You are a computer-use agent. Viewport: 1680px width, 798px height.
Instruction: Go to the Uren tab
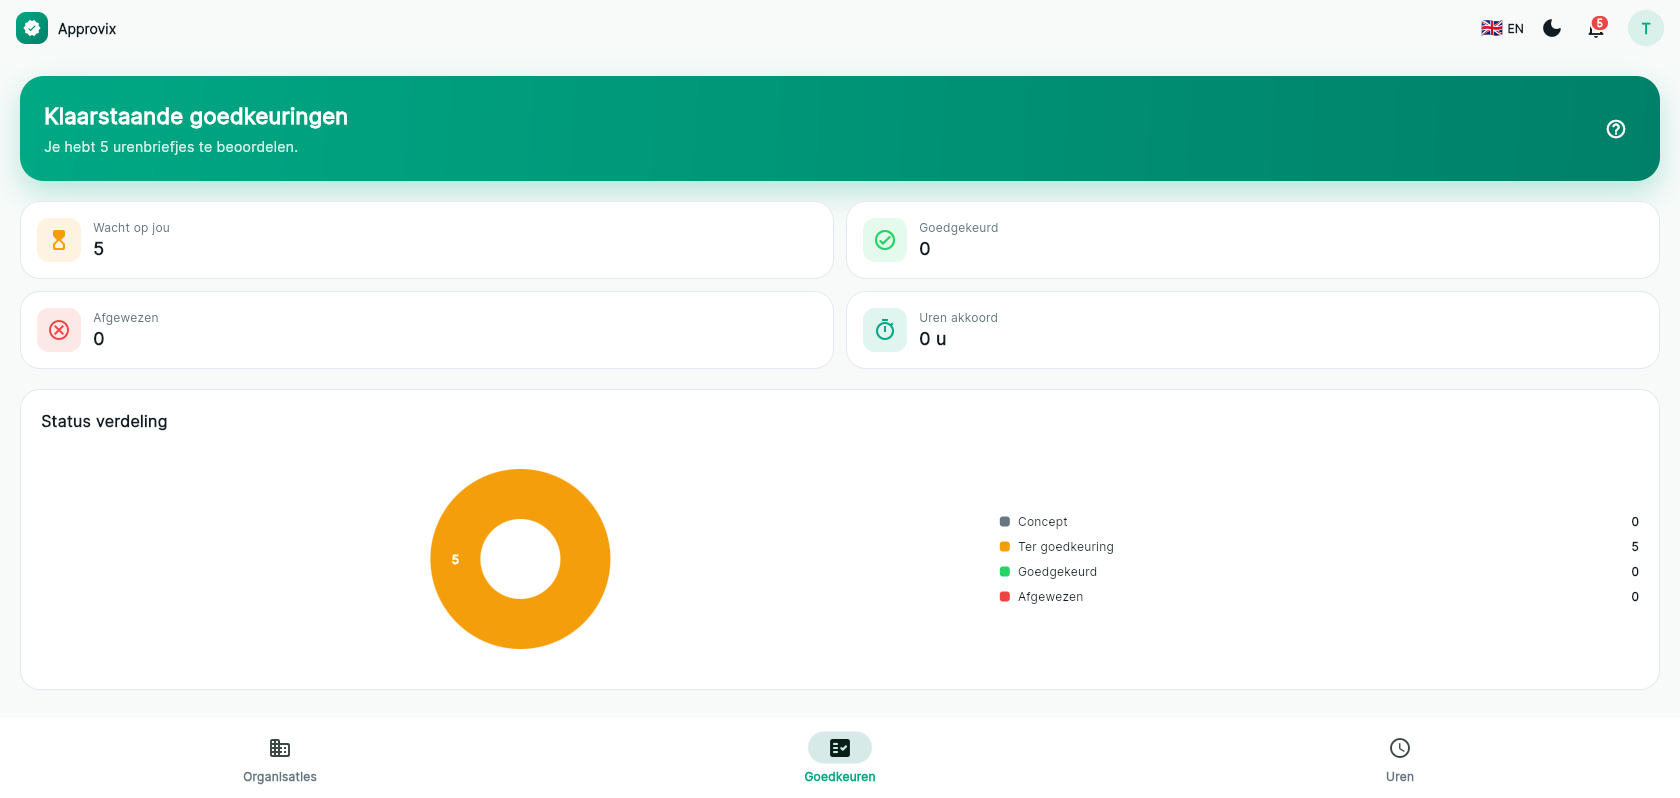click(x=1400, y=760)
